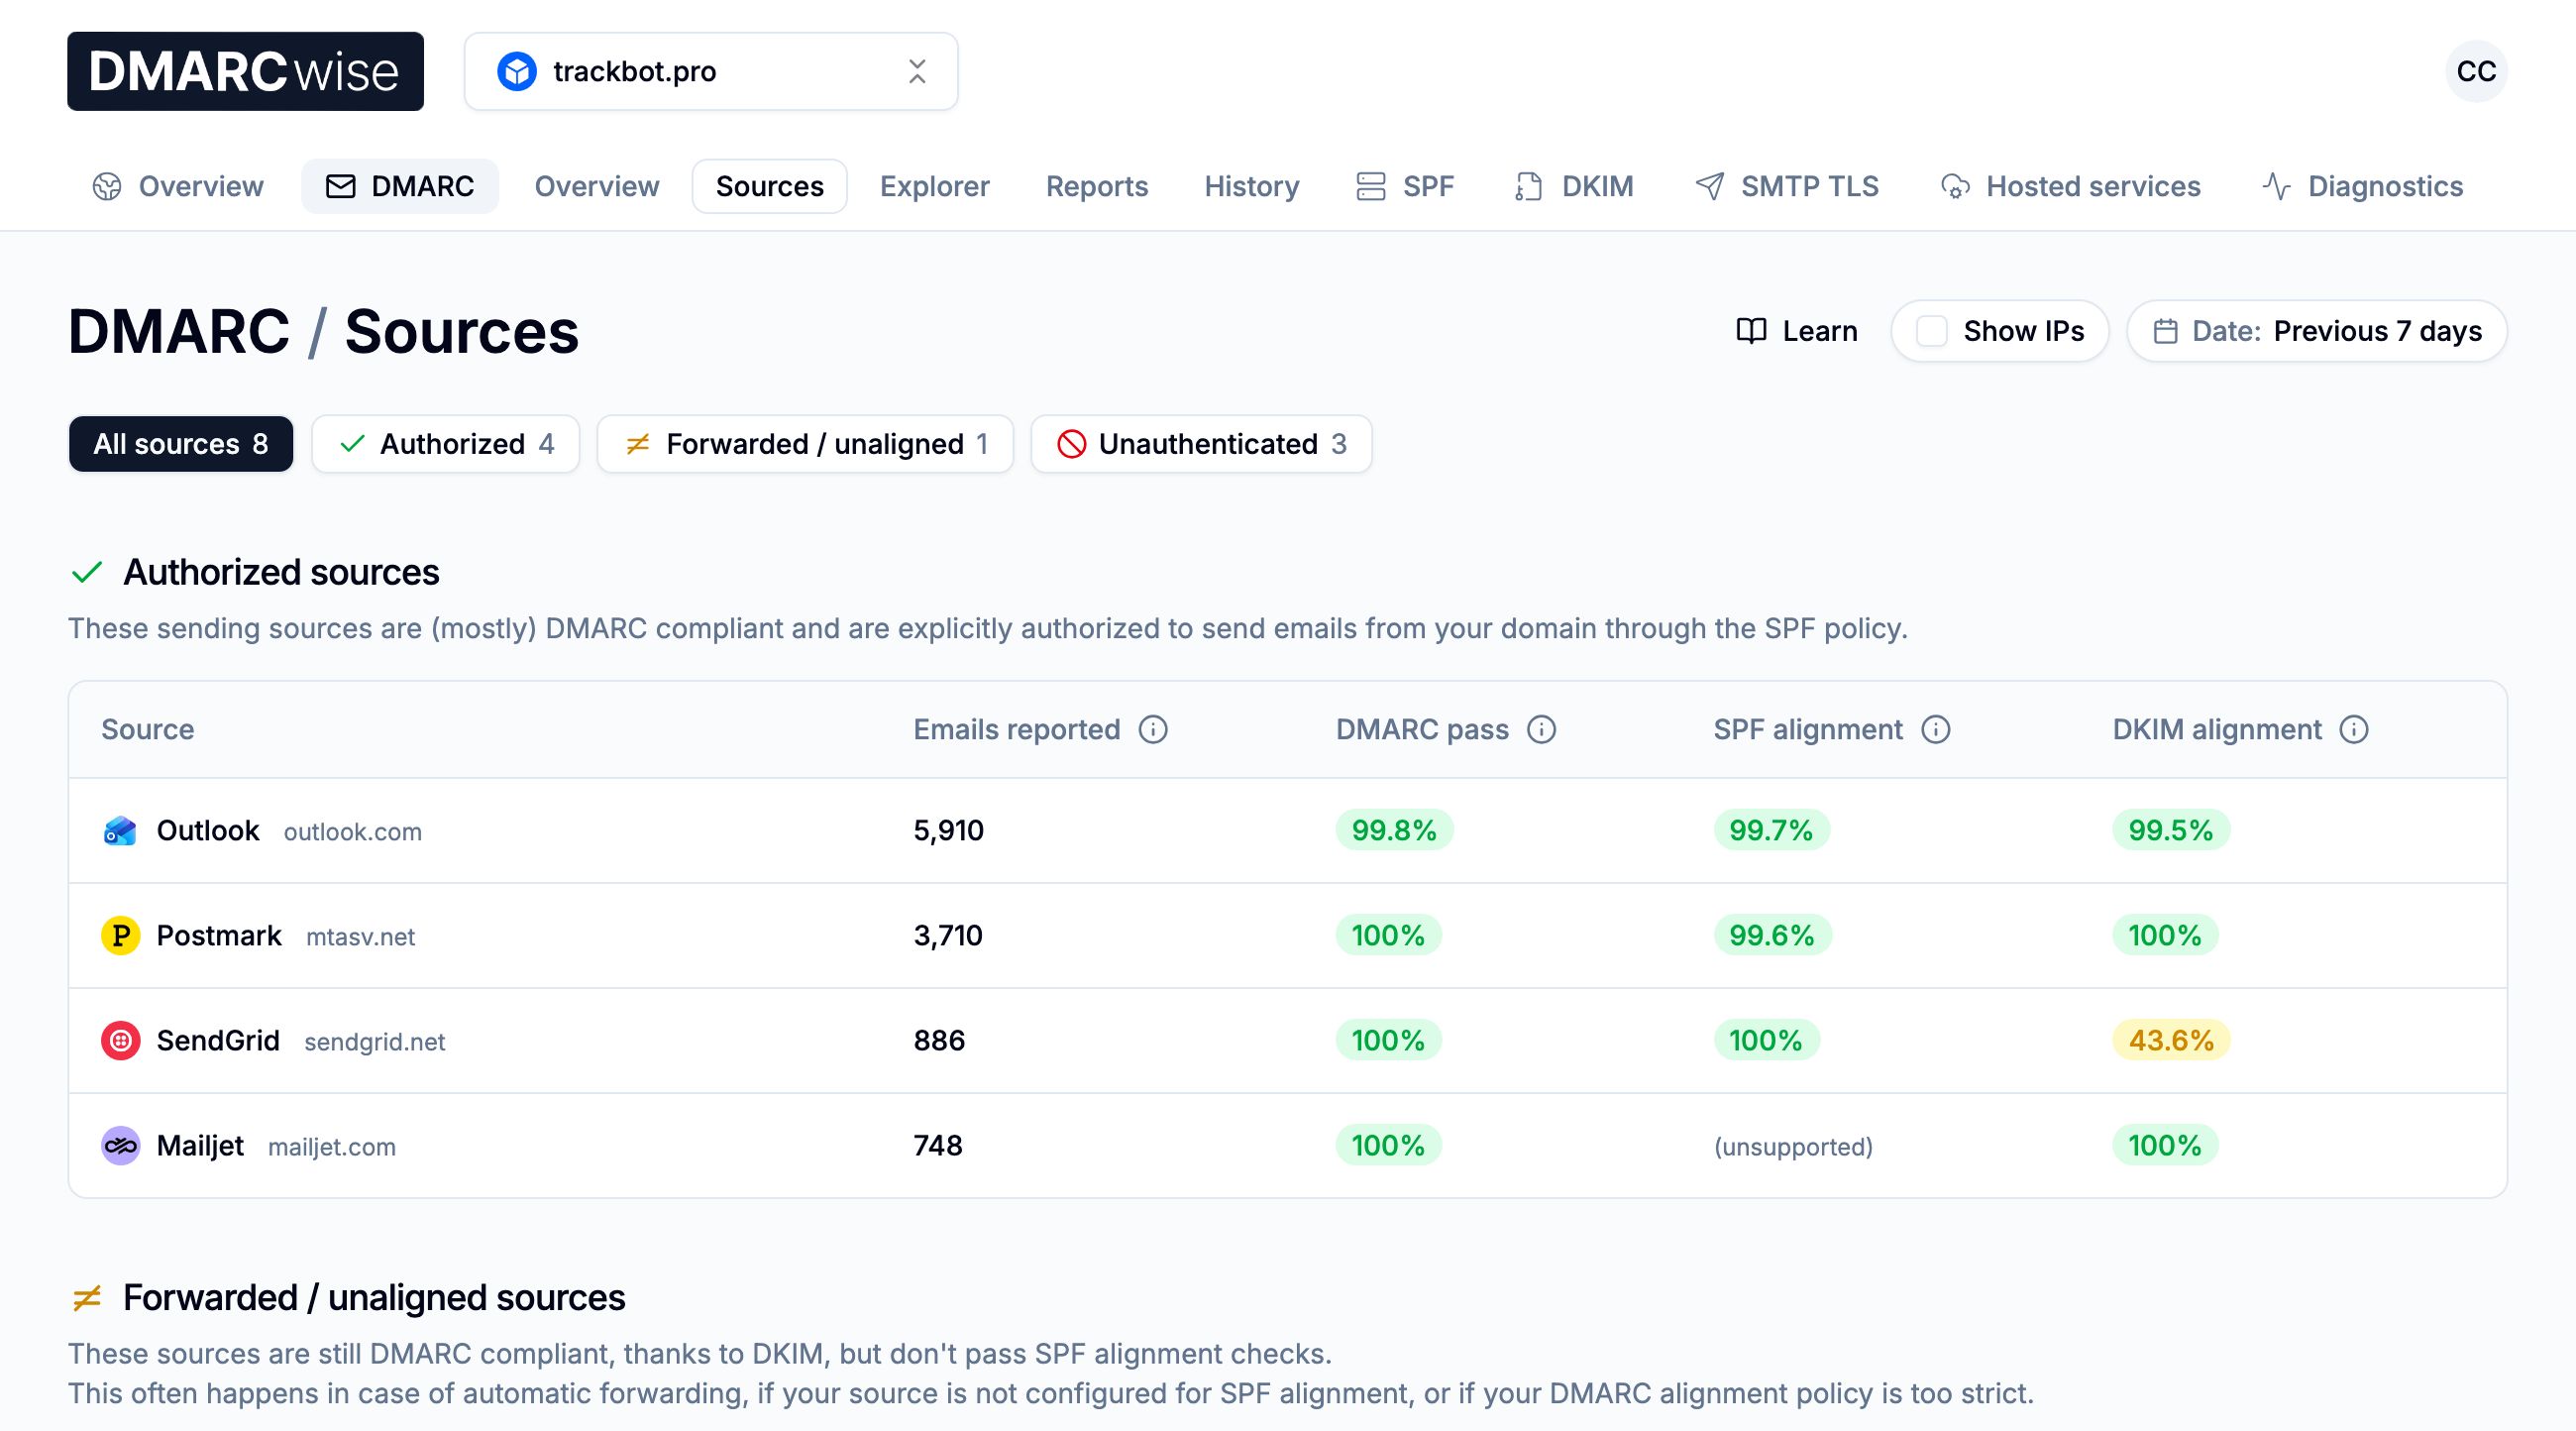Click the outlook.com domain text

tap(352, 832)
